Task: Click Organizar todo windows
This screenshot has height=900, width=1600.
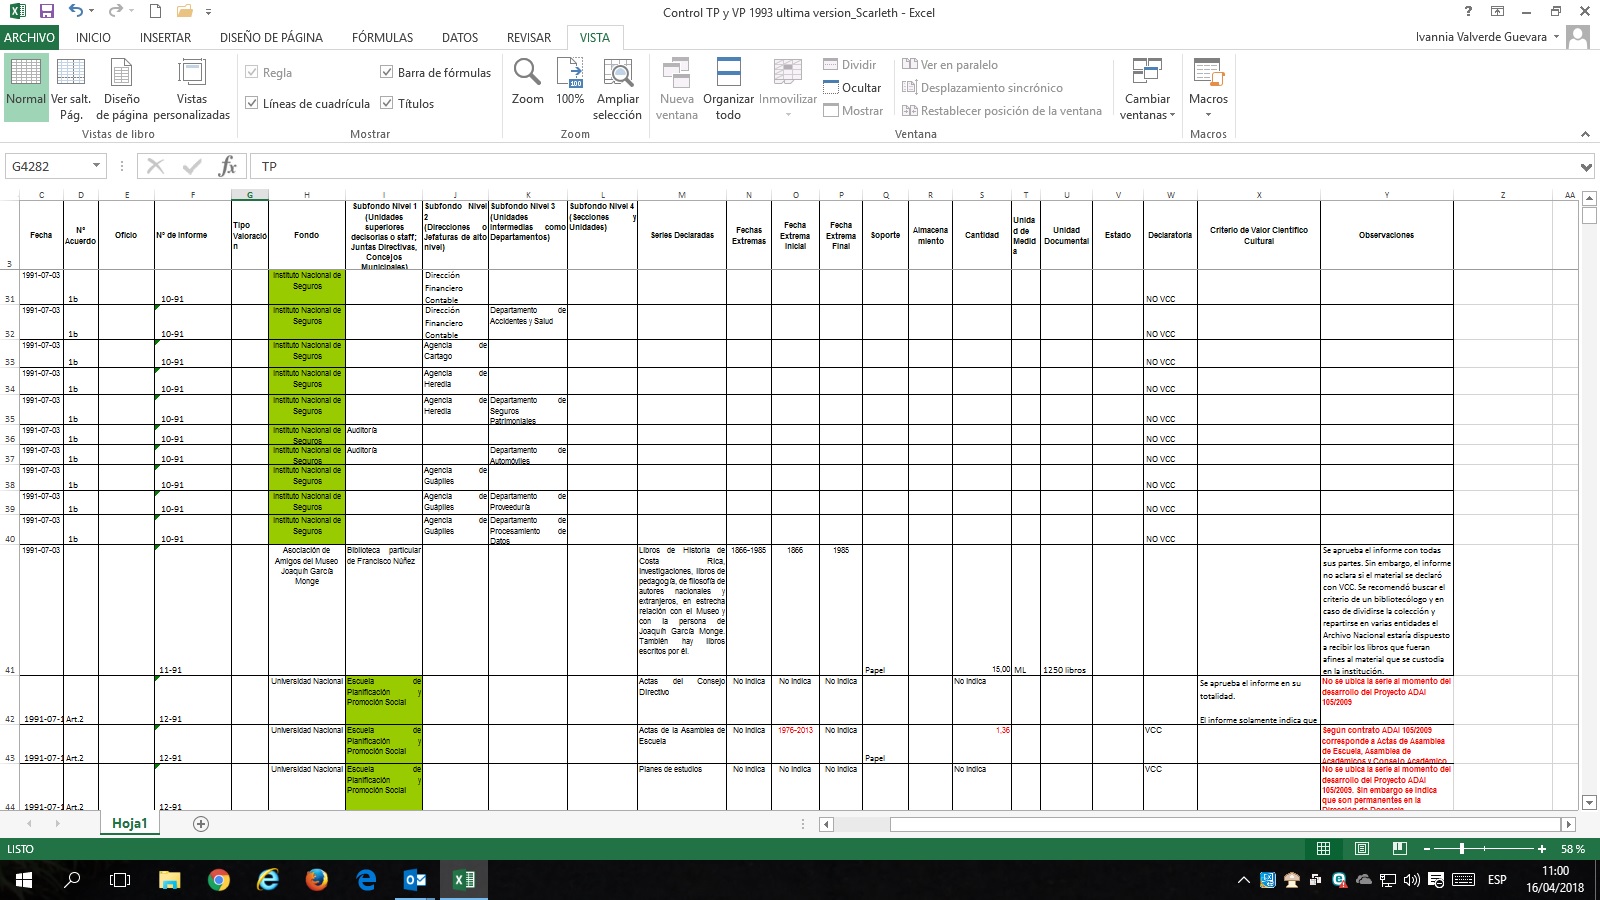Action: coord(729,88)
